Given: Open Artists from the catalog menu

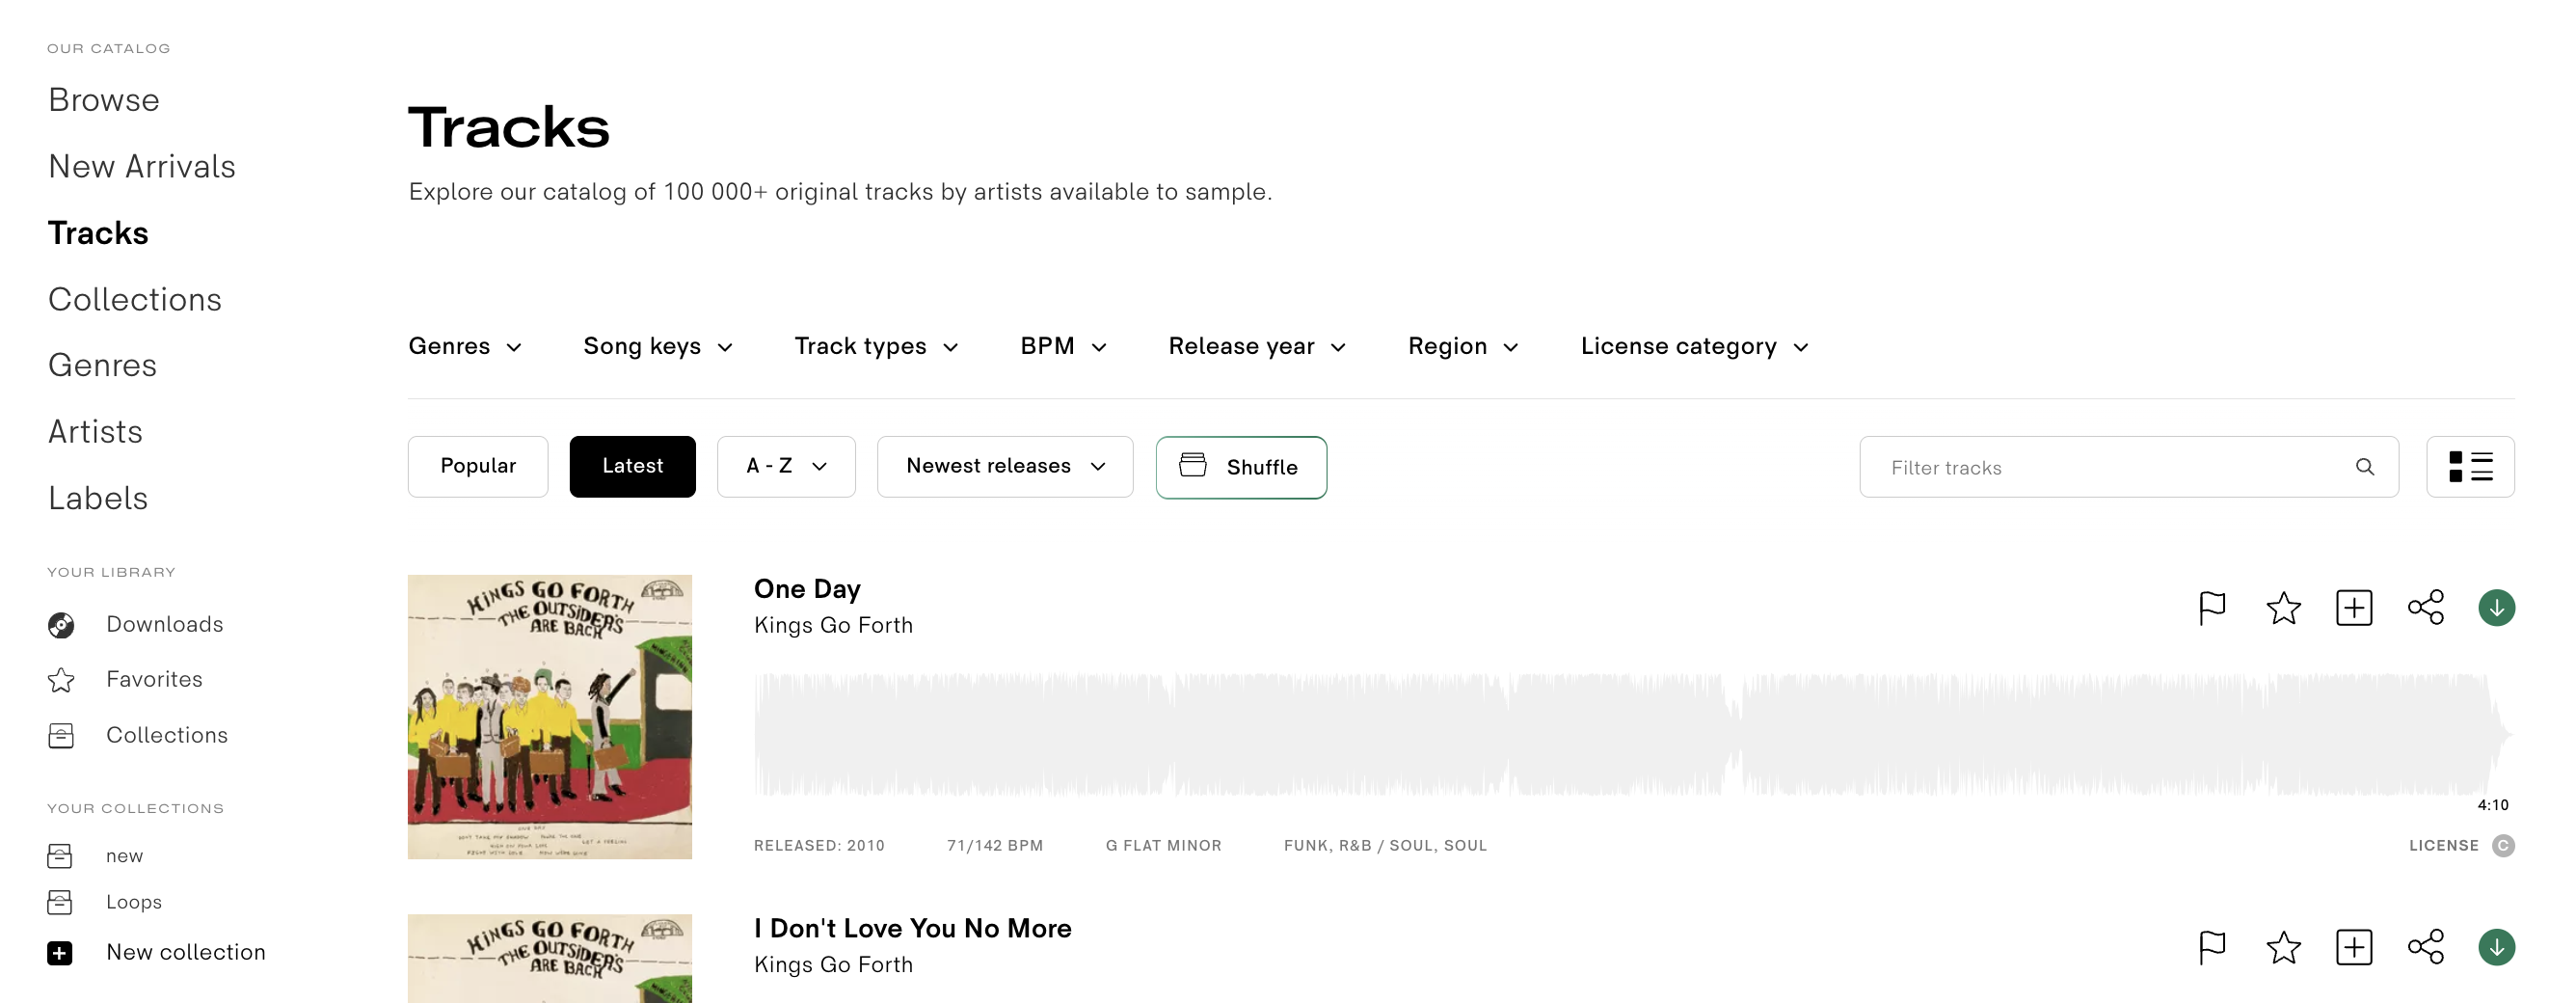Looking at the screenshot, I should (x=95, y=432).
